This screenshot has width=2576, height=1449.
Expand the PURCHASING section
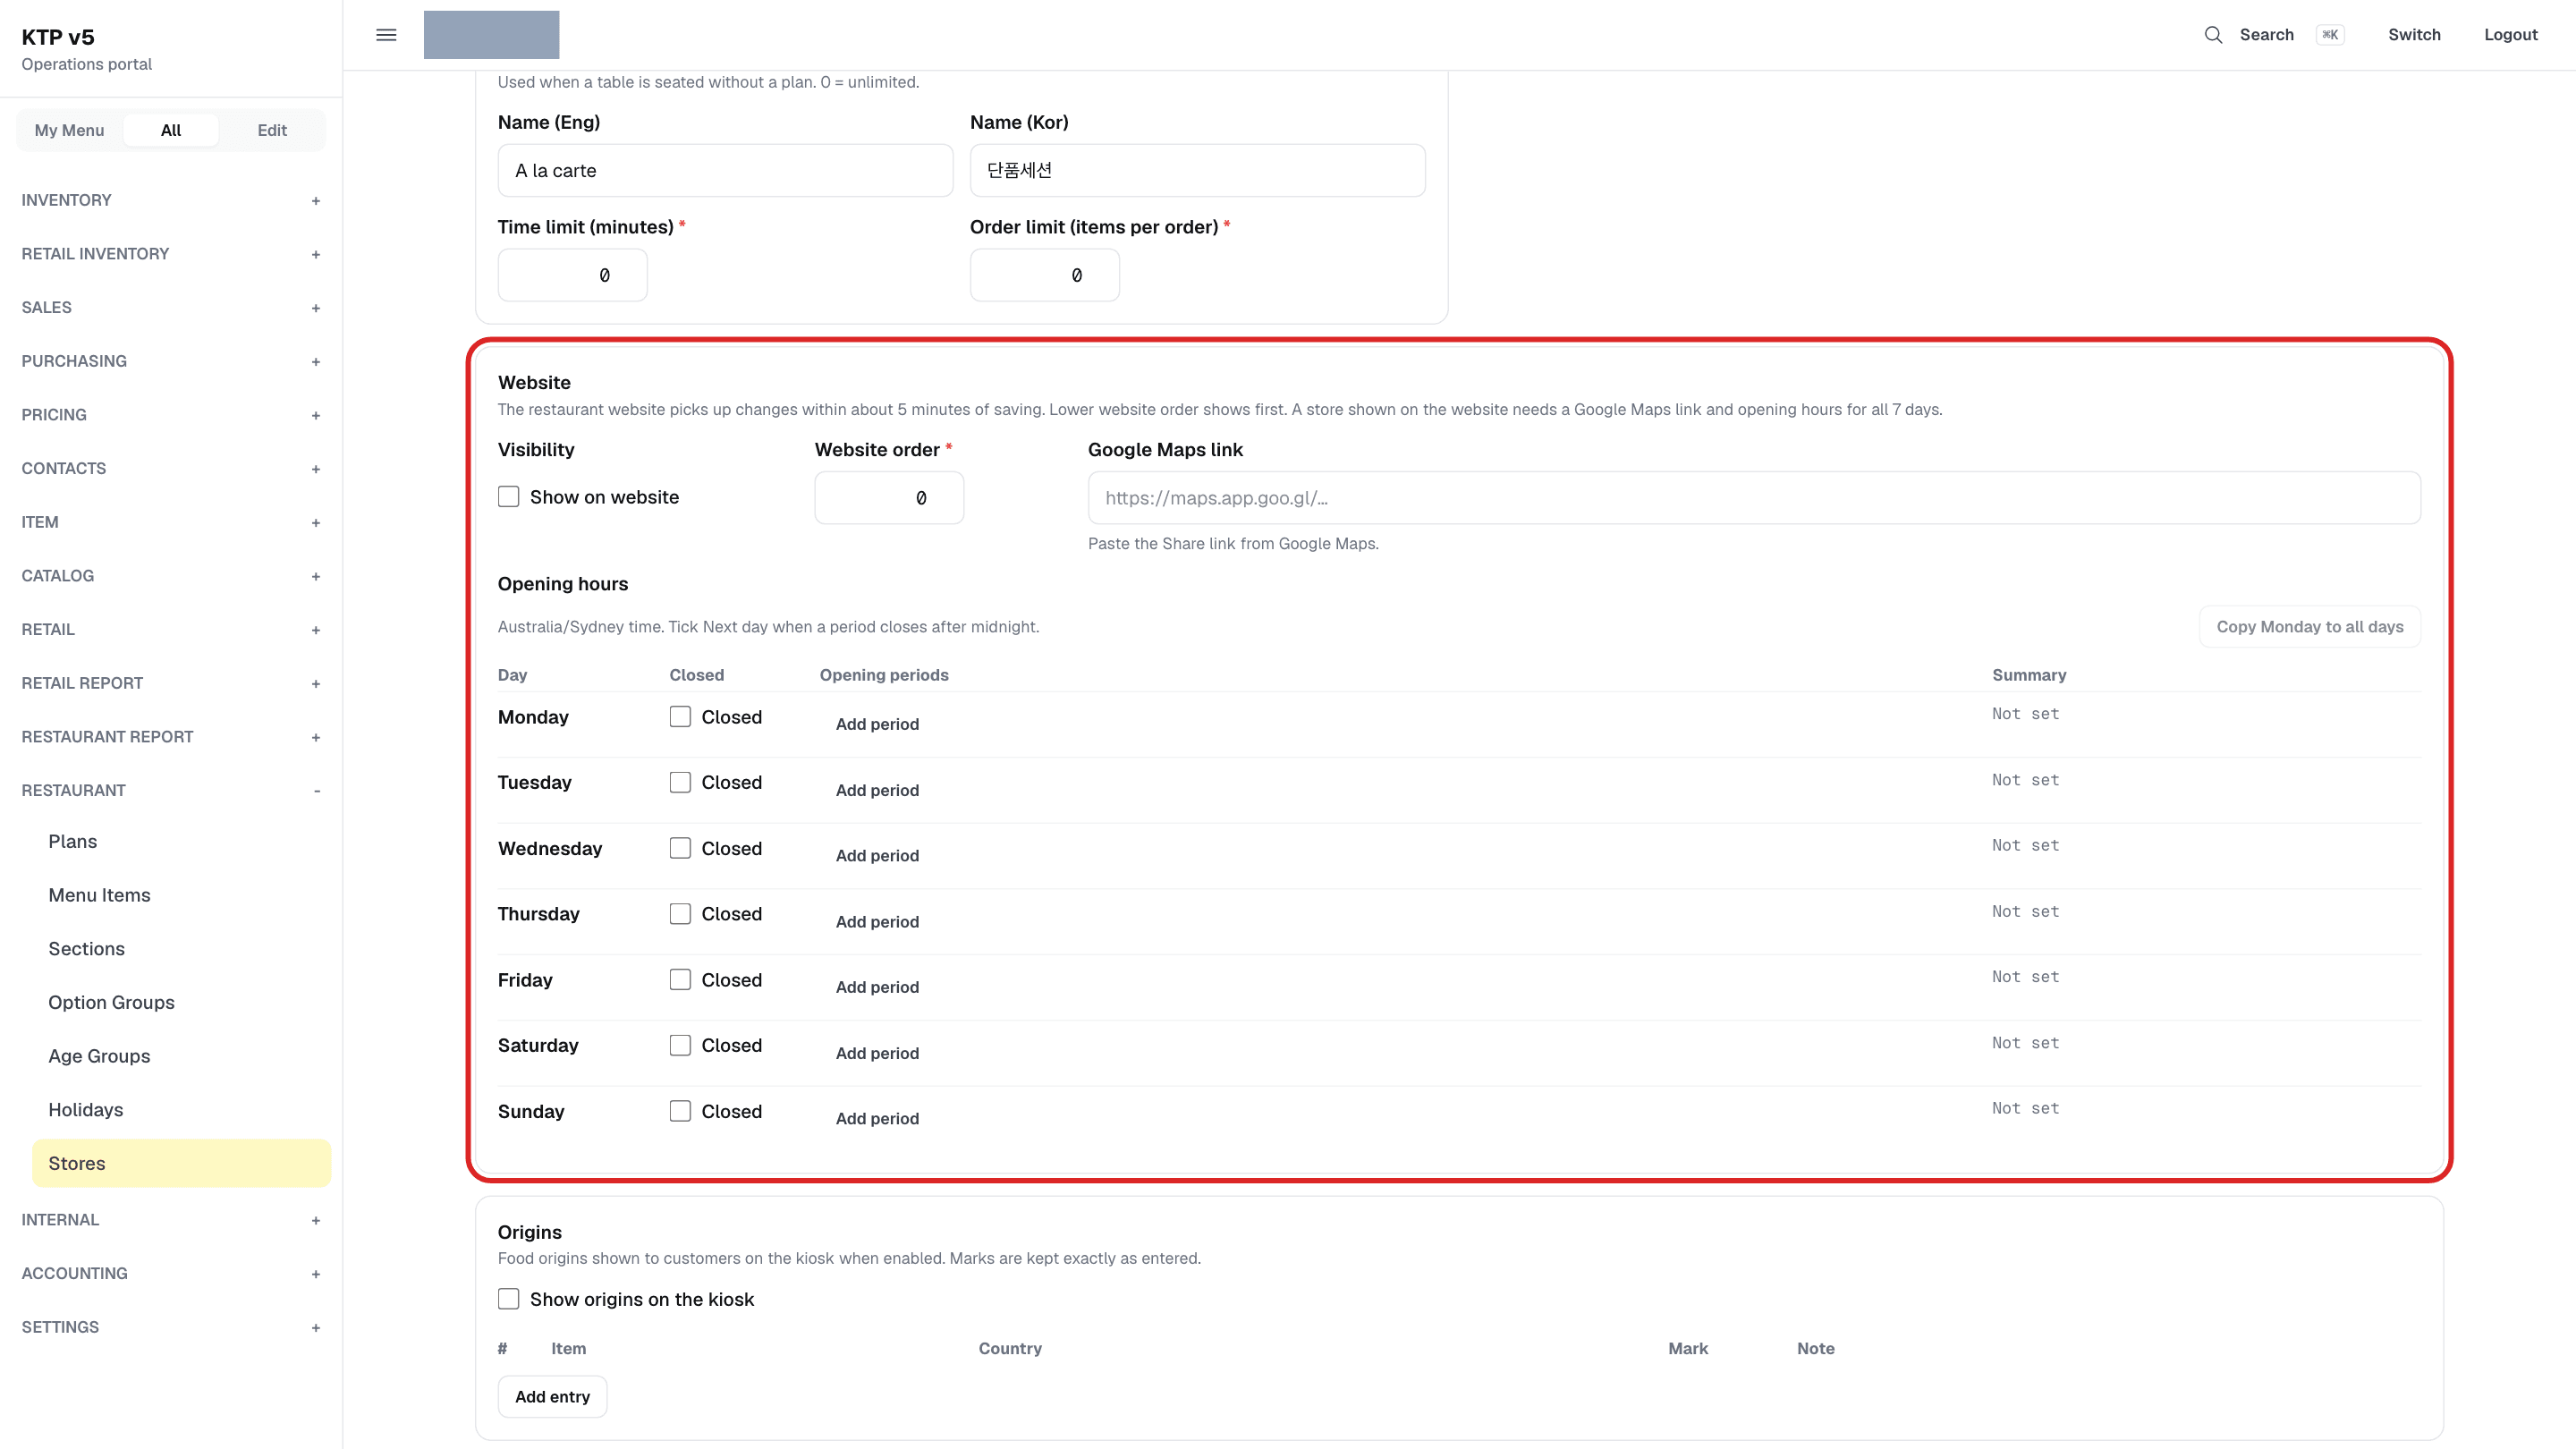[x=171, y=361]
